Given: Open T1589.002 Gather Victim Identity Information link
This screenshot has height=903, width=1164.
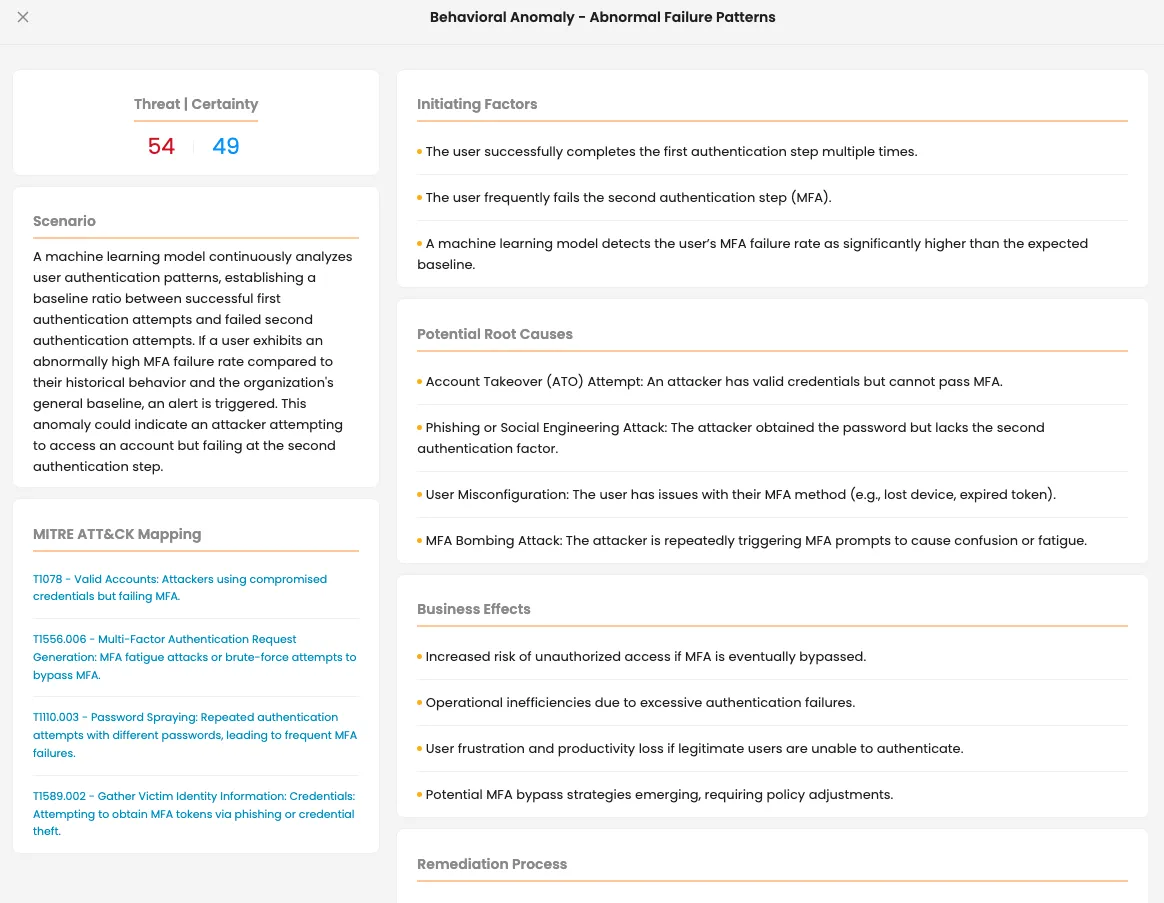Looking at the screenshot, I should click(194, 814).
